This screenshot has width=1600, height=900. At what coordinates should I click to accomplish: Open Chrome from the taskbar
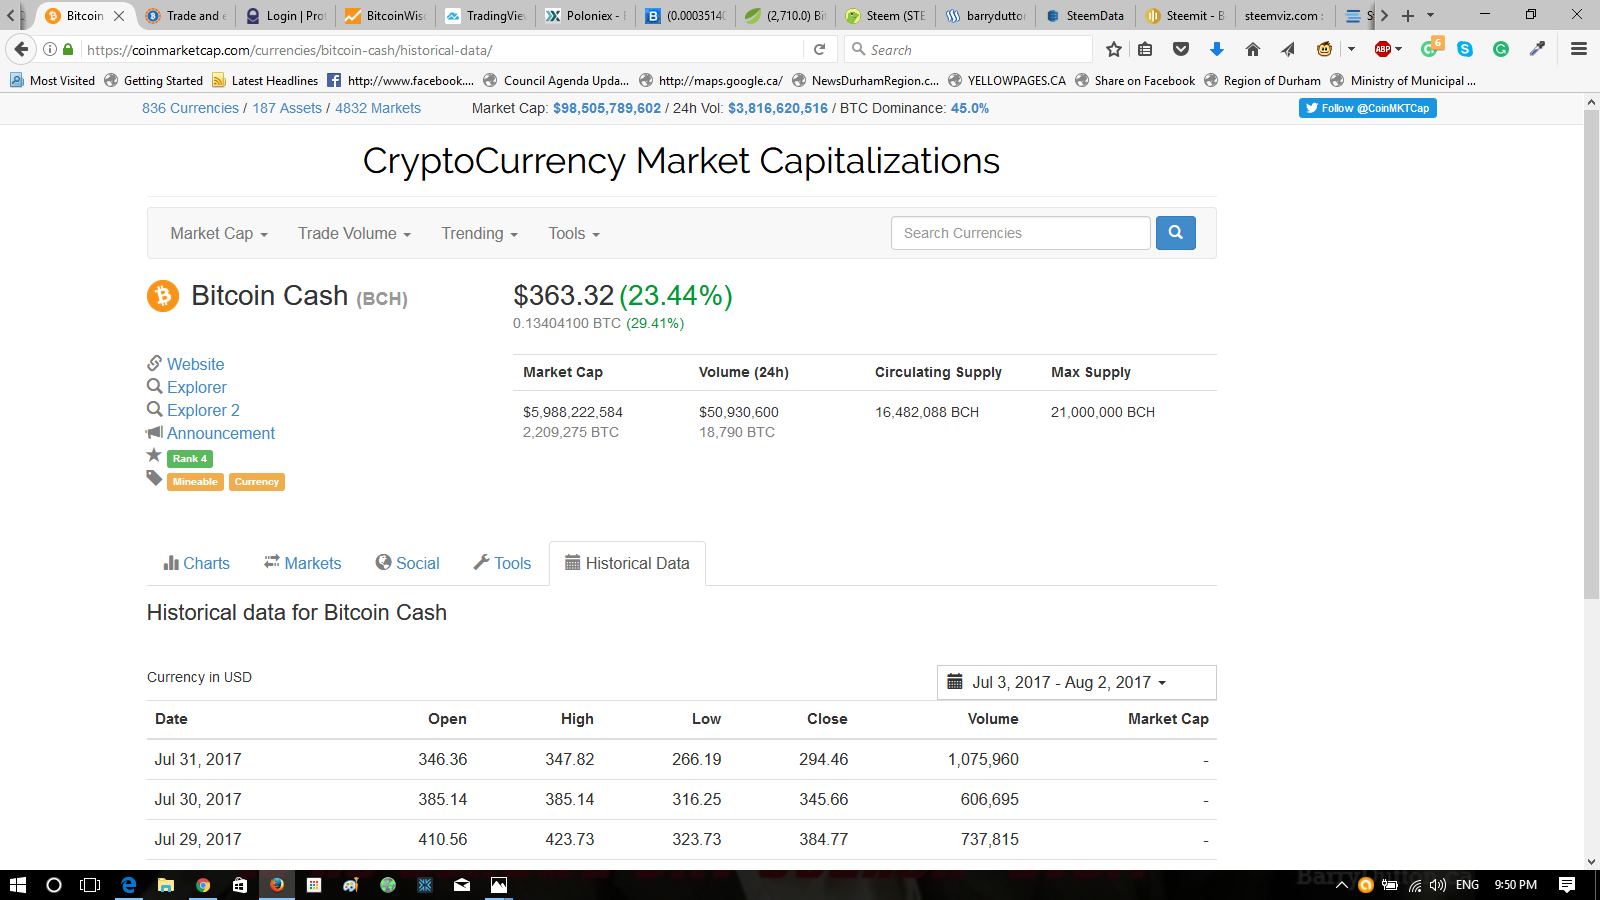(203, 885)
